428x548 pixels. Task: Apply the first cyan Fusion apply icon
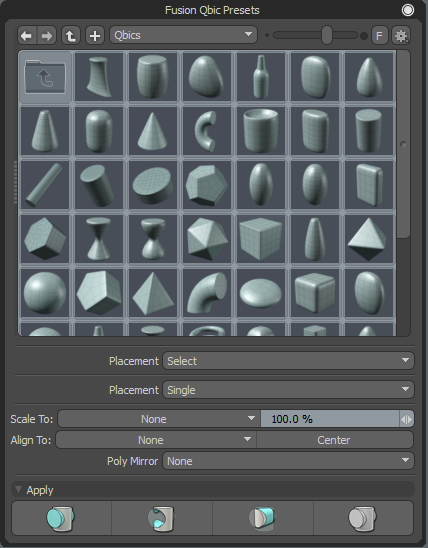tap(61, 518)
